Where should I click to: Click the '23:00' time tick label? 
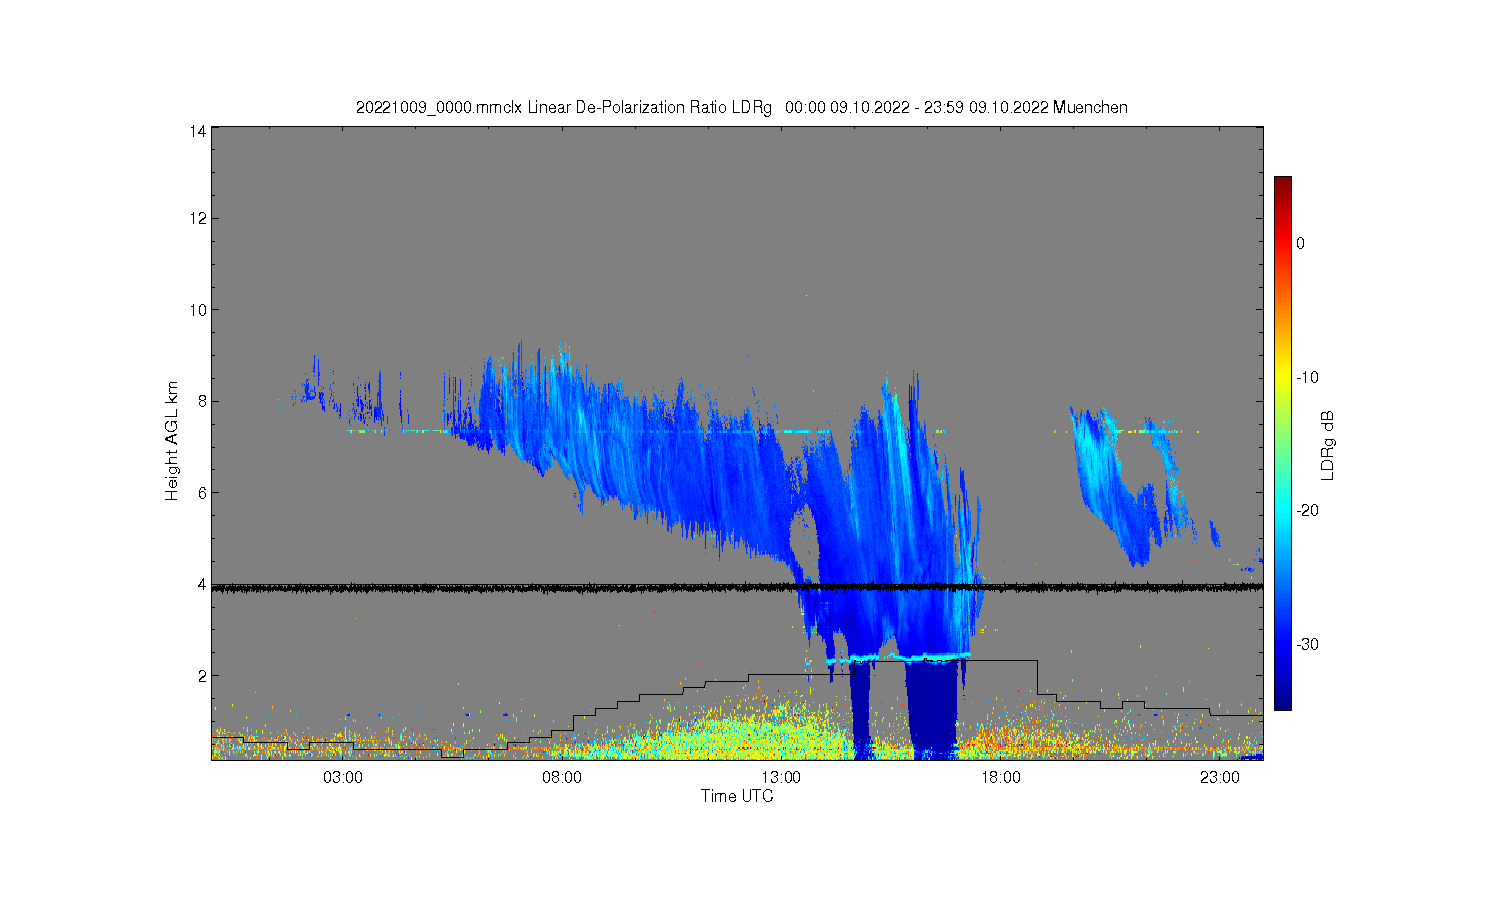click(1219, 777)
